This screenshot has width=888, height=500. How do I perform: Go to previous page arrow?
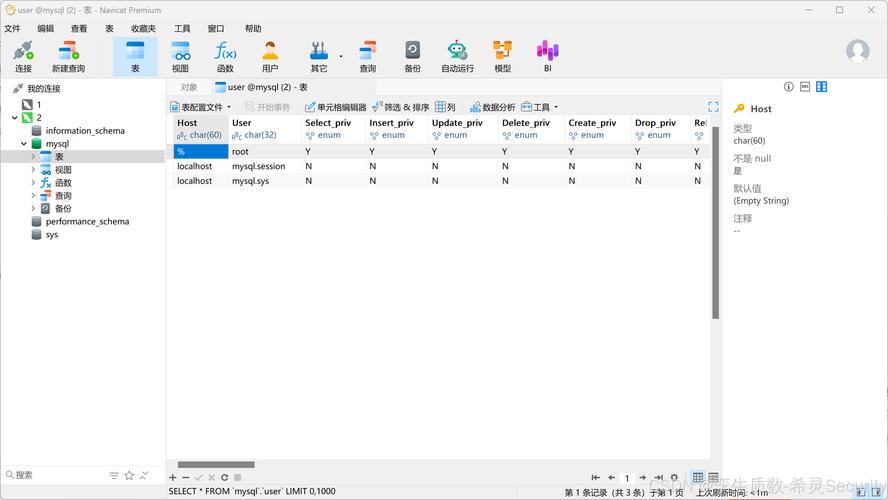point(611,477)
